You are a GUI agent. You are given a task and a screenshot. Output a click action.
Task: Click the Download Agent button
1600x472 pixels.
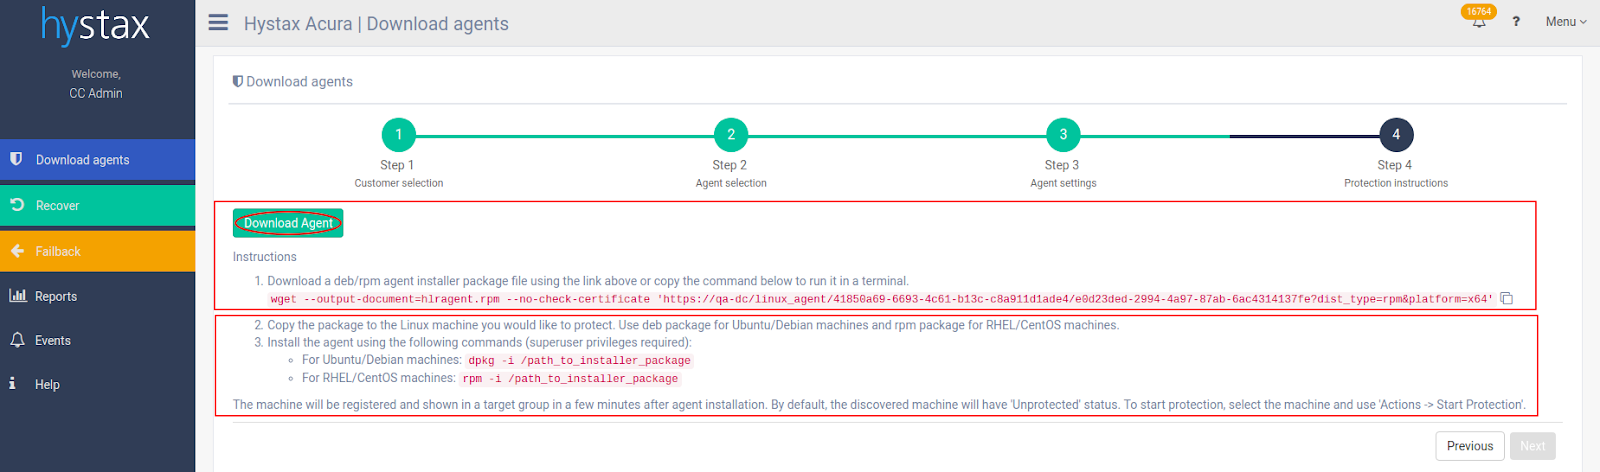[288, 223]
